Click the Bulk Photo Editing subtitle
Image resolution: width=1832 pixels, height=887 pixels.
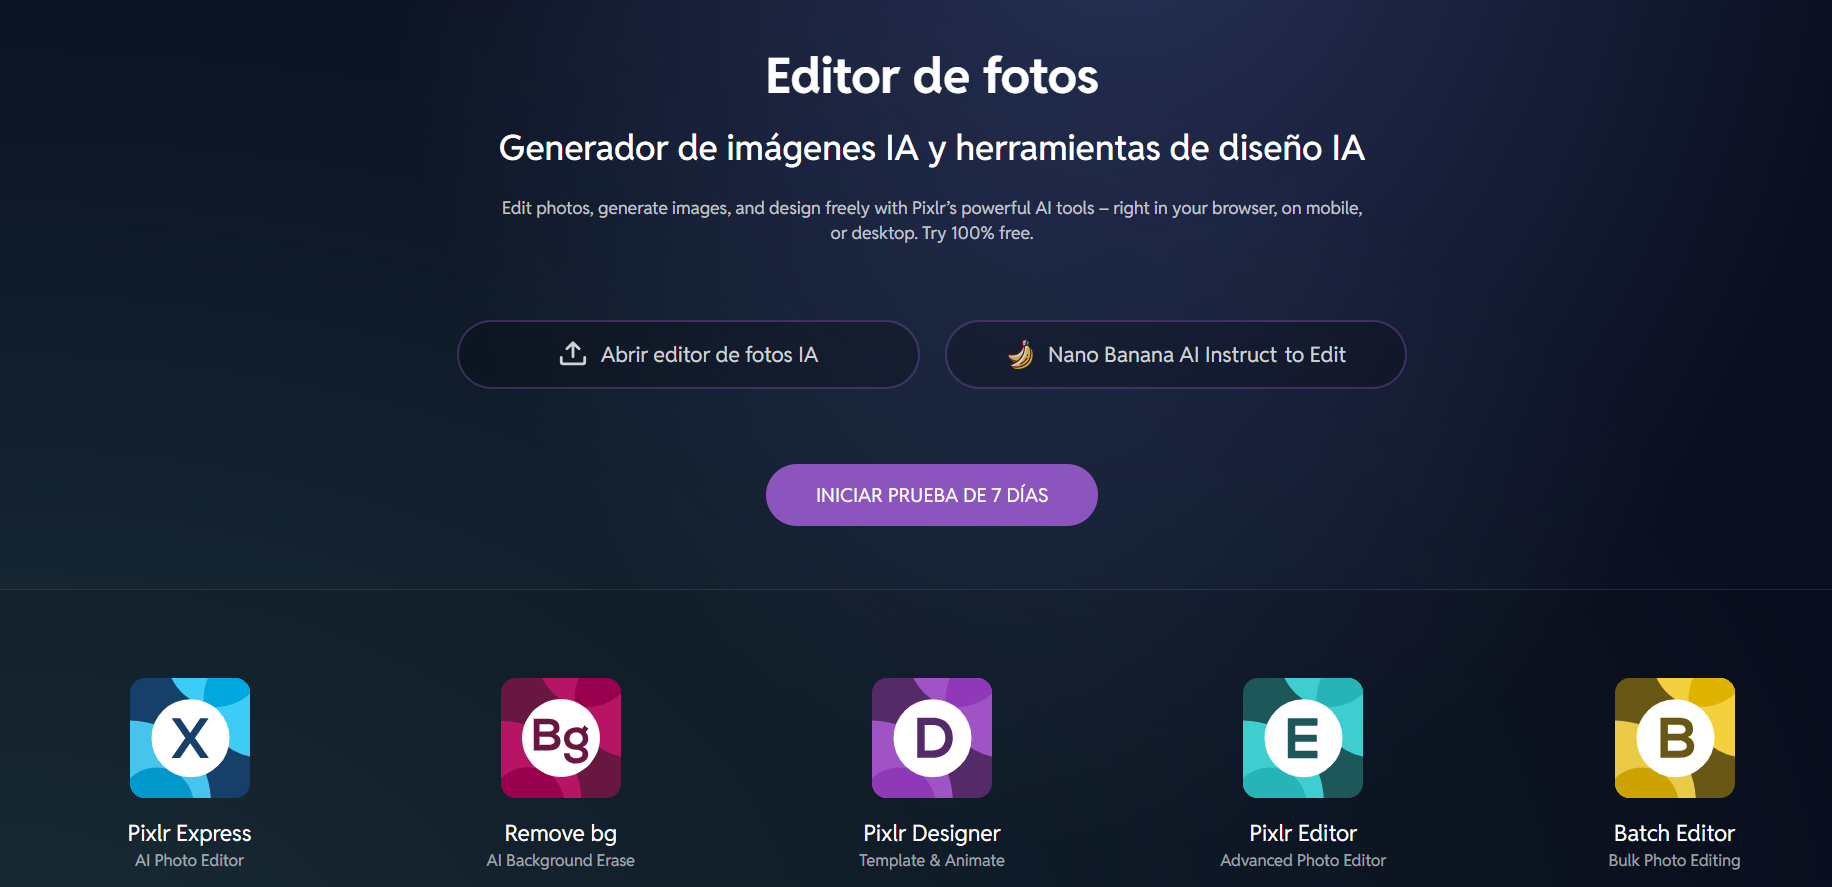1675,860
